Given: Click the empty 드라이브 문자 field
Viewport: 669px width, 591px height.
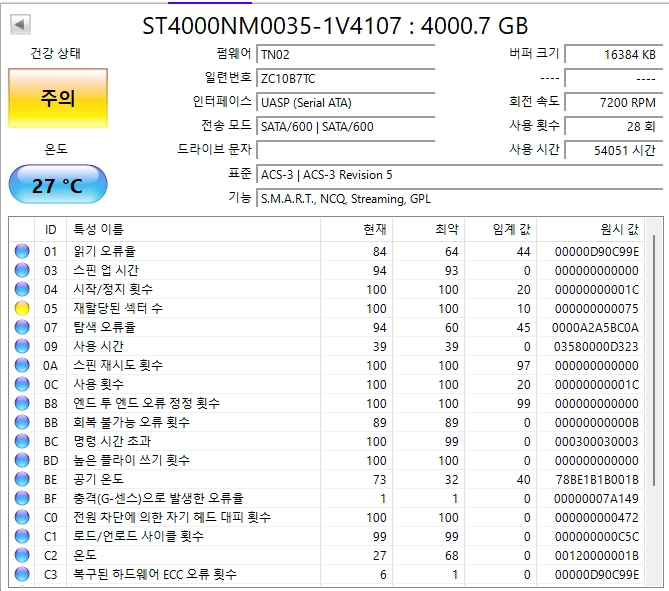Looking at the screenshot, I should 346,150.
